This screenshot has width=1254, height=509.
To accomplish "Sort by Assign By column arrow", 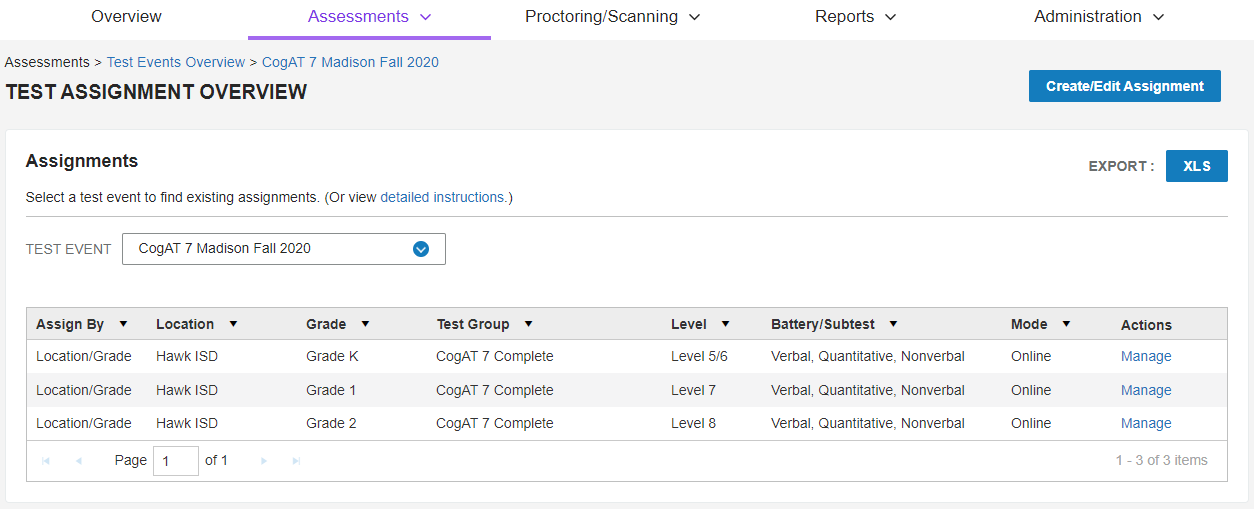I will (123, 324).
